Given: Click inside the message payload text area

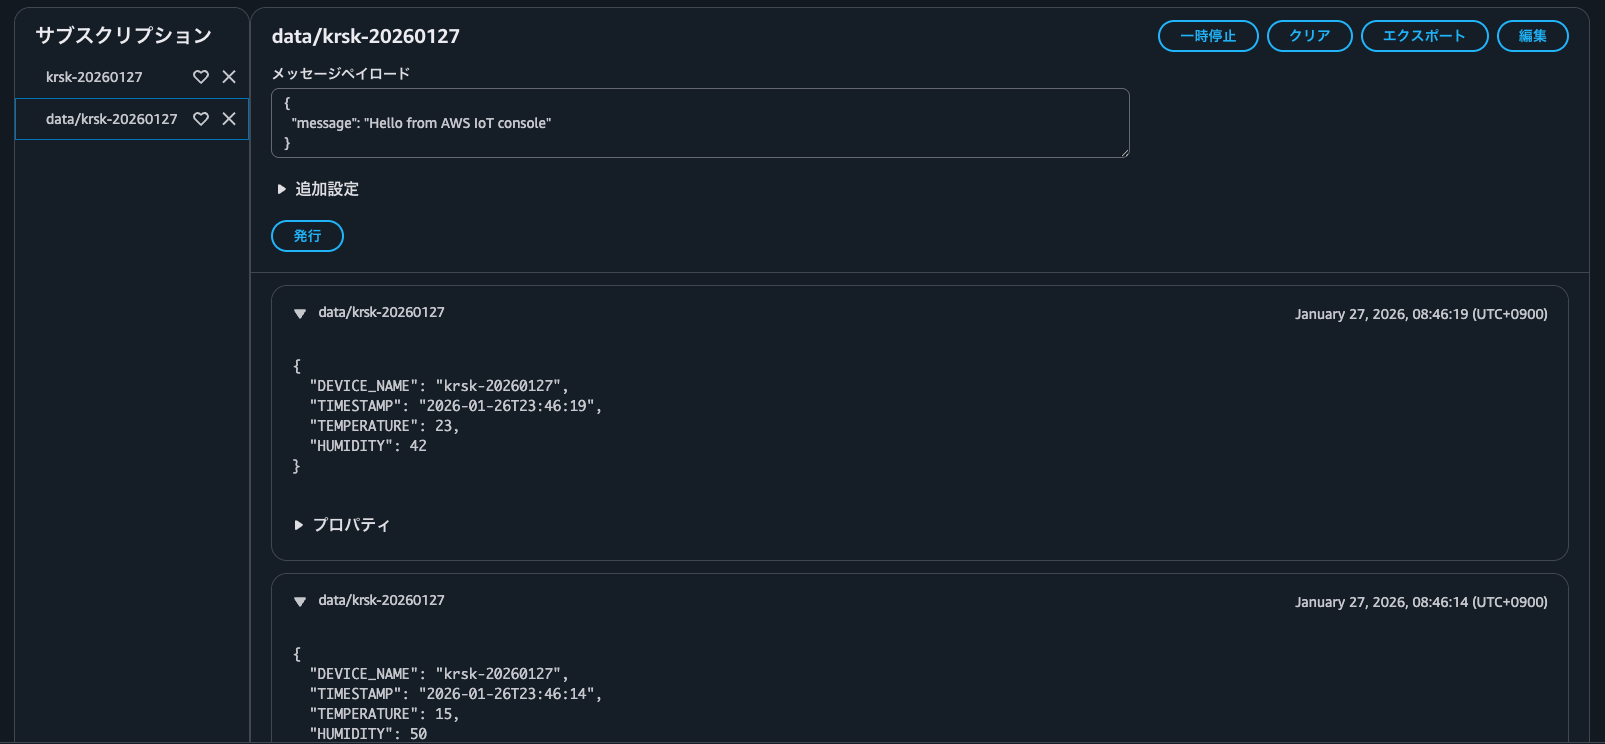Looking at the screenshot, I should pyautogui.click(x=700, y=123).
